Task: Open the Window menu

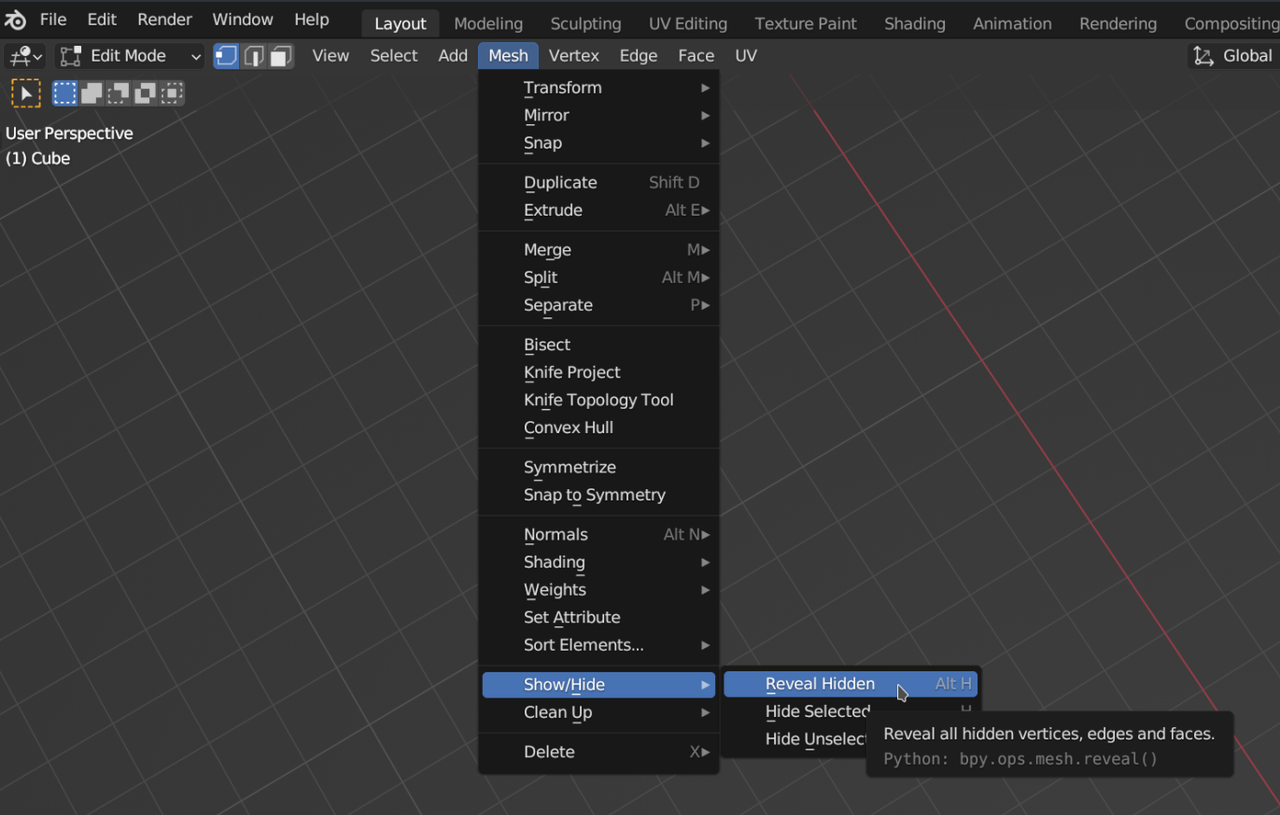Action: 243,20
